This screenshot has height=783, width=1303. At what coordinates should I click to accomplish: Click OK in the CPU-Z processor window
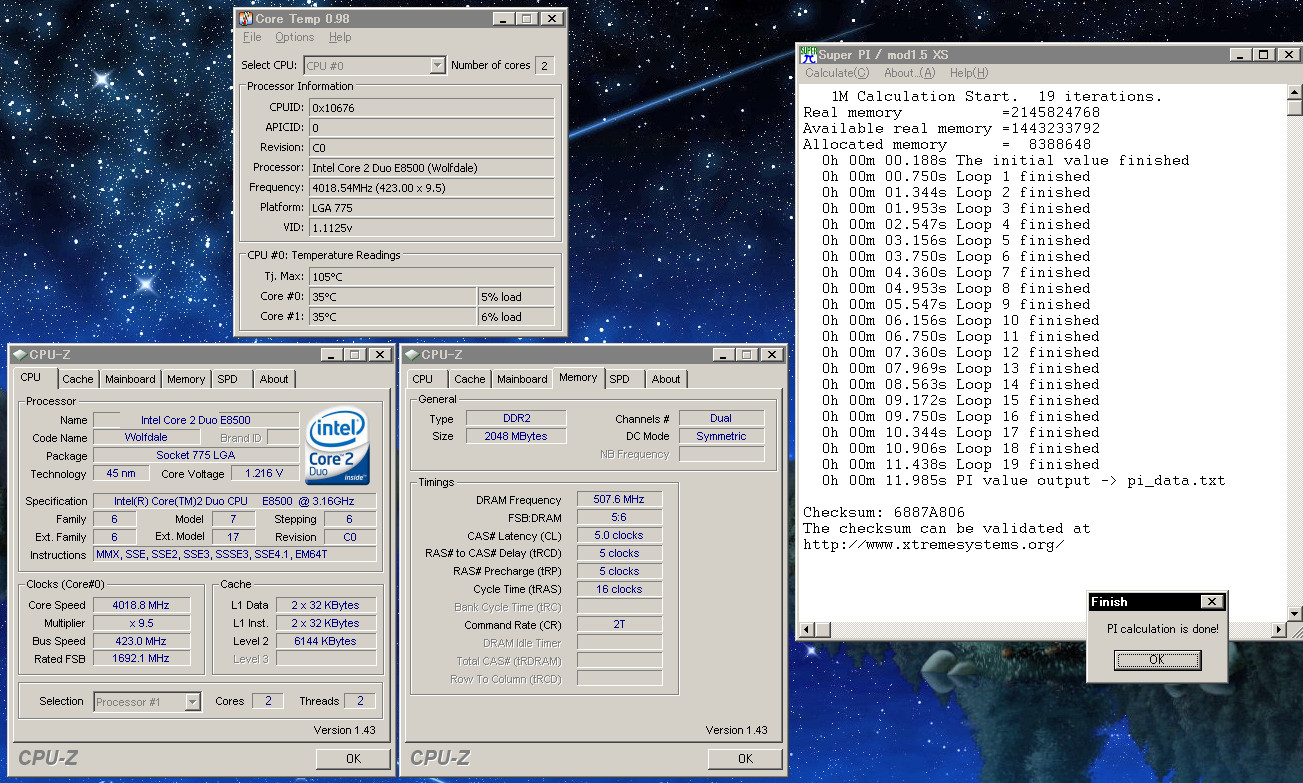pyautogui.click(x=353, y=759)
